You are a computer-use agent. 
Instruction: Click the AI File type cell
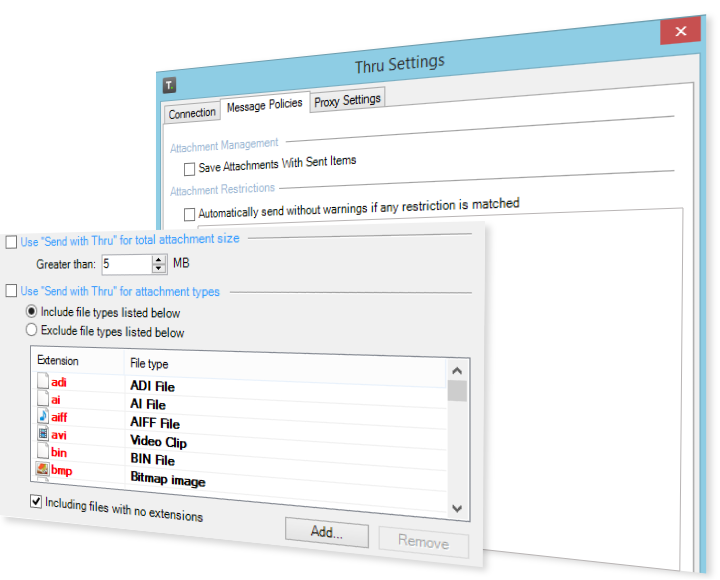[148, 404]
